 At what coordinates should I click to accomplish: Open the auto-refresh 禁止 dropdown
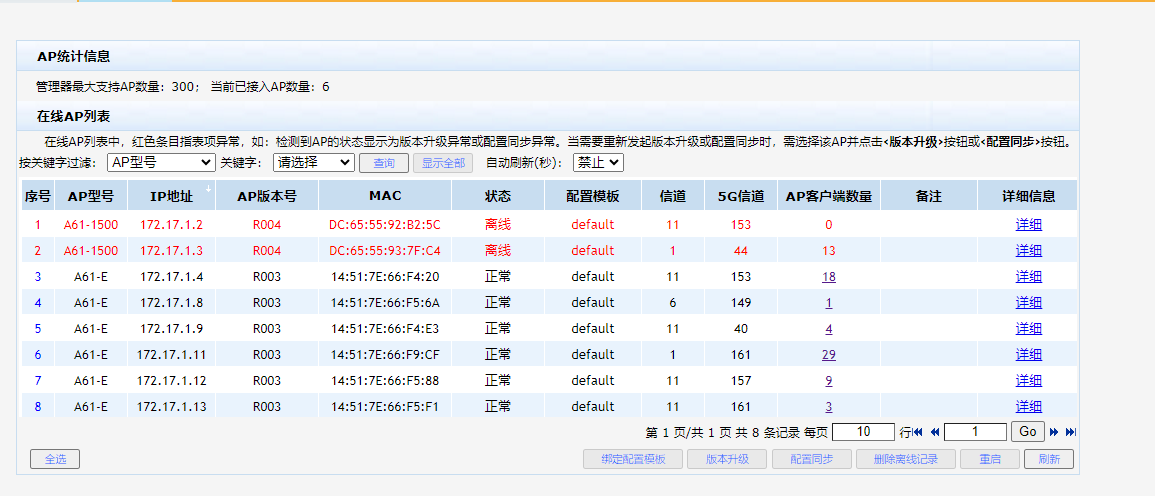click(x=598, y=162)
